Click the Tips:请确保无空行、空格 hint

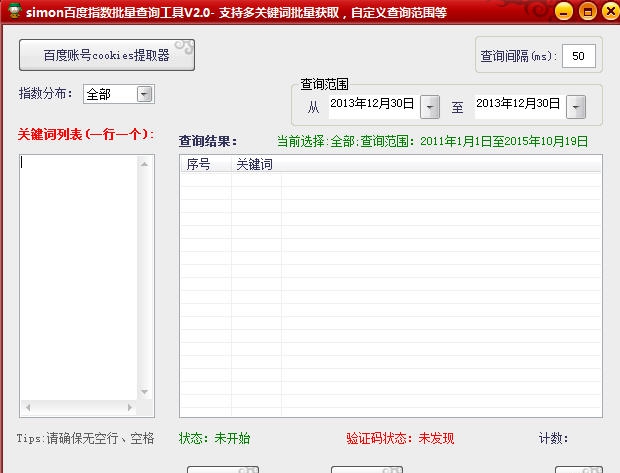[x=85, y=438]
